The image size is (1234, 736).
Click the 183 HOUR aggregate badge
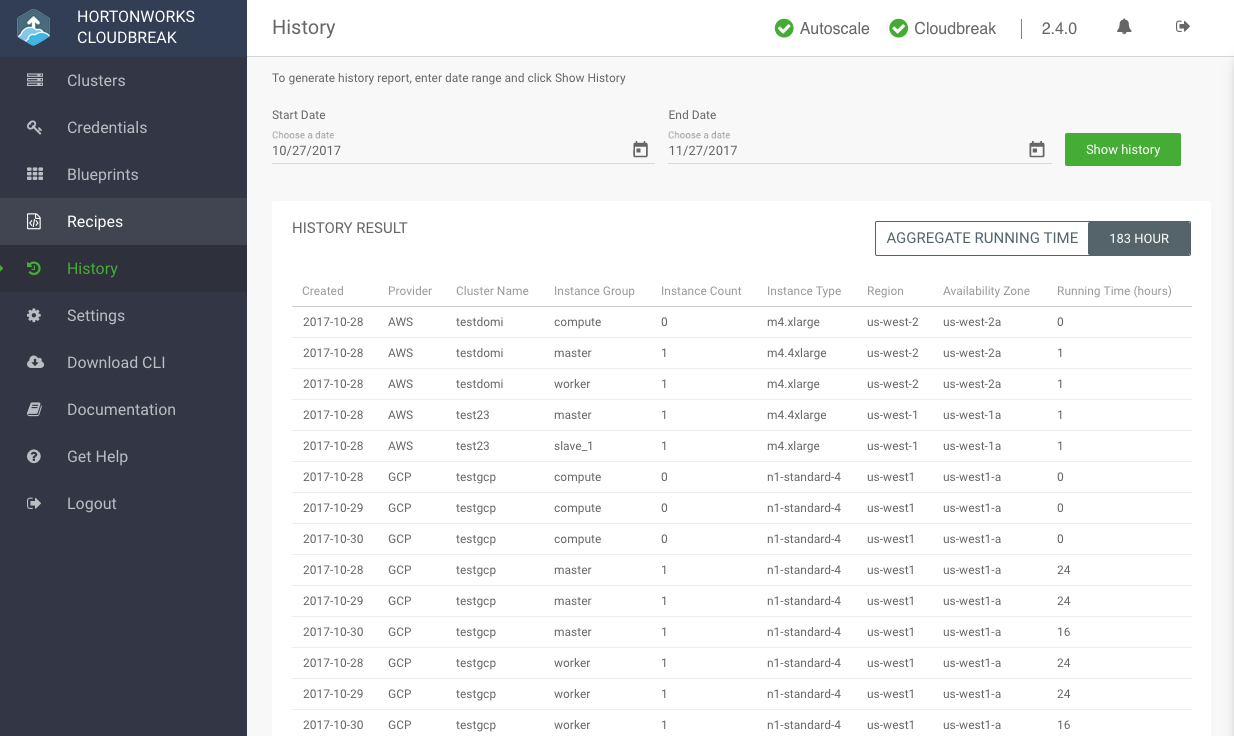pyautogui.click(x=1139, y=238)
